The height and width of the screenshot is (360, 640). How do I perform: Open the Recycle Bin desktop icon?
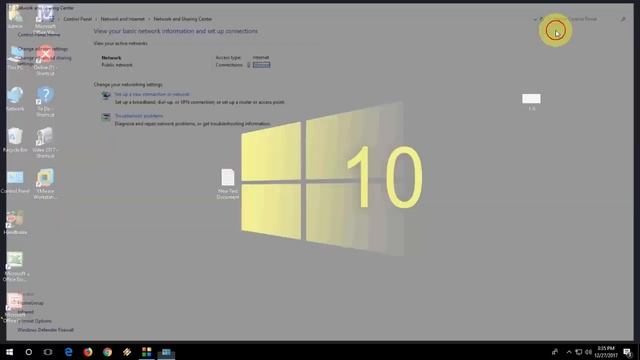click(x=15, y=140)
